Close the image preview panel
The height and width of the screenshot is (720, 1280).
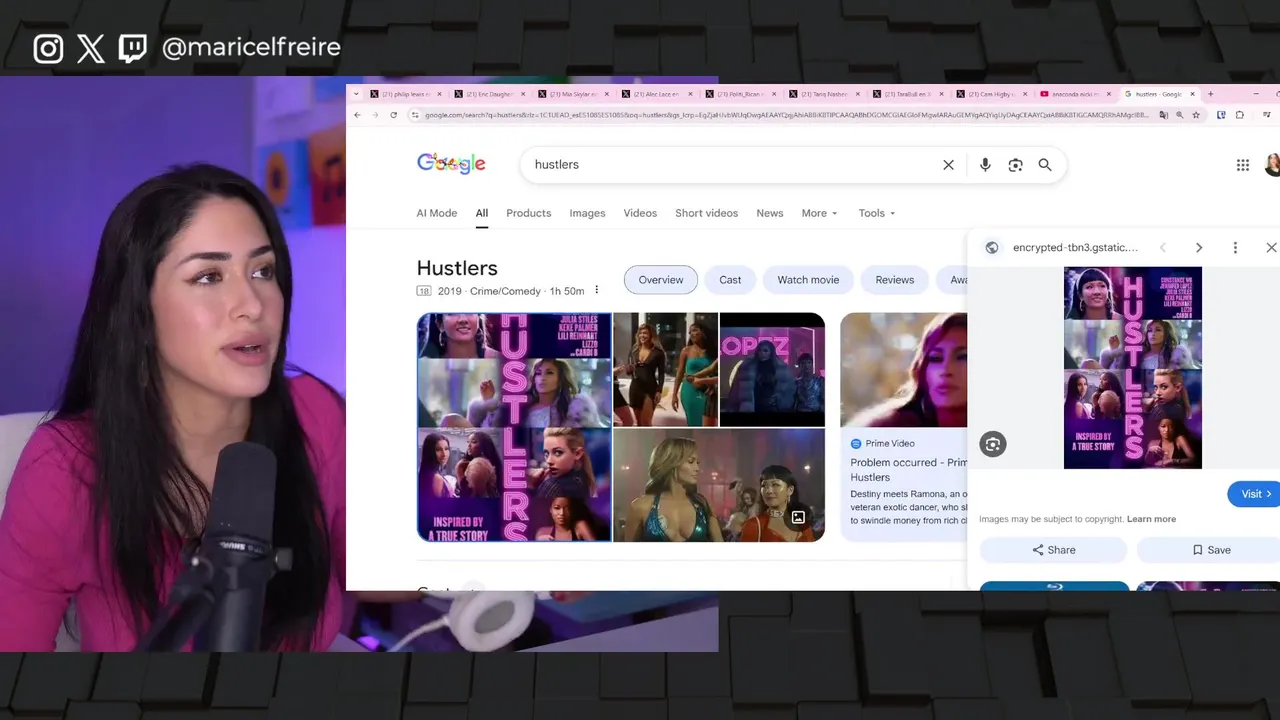pos(1271,248)
